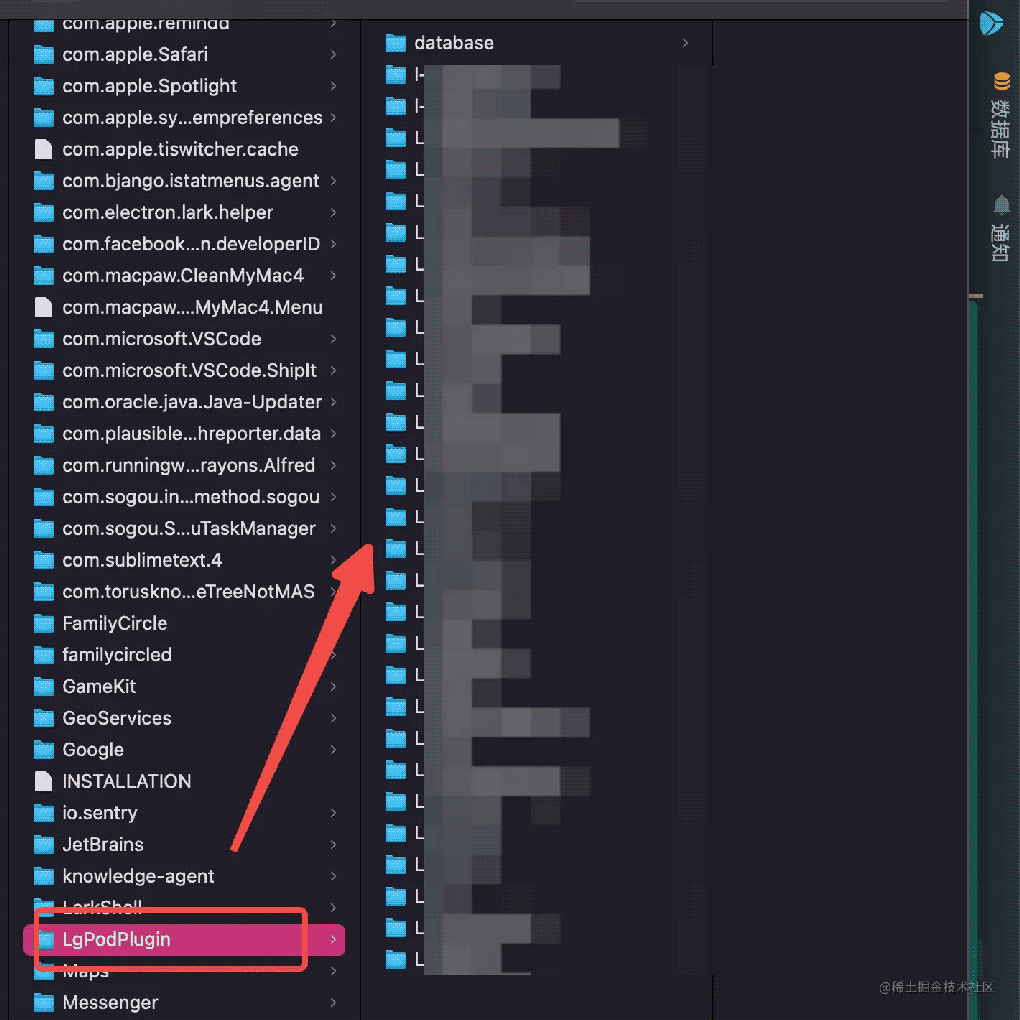Click the com.macpaw.CleanMyMac4 folder icon
Viewport: 1020px width, 1020px height.
[44, 276]
